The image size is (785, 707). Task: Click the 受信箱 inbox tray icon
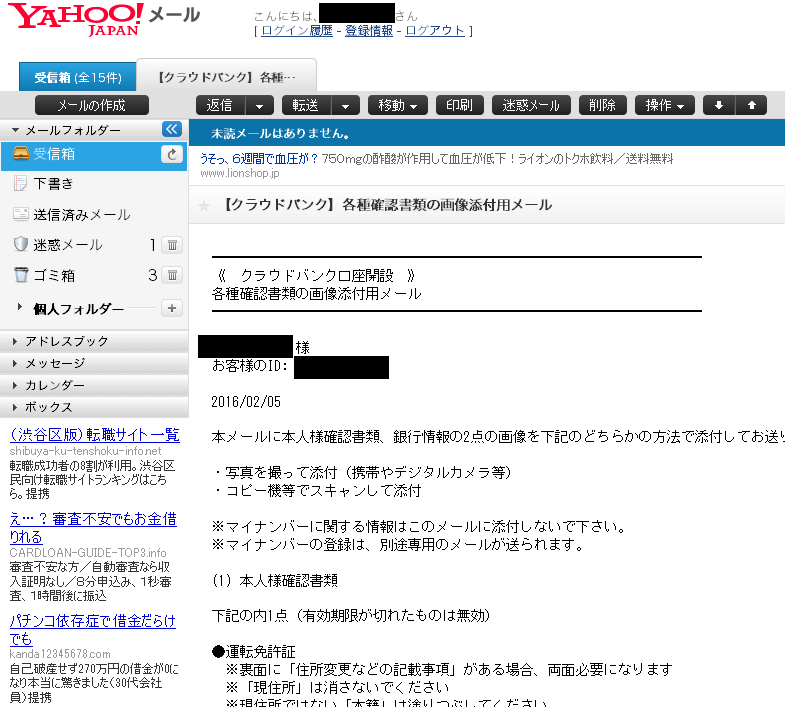coord(21,153)
